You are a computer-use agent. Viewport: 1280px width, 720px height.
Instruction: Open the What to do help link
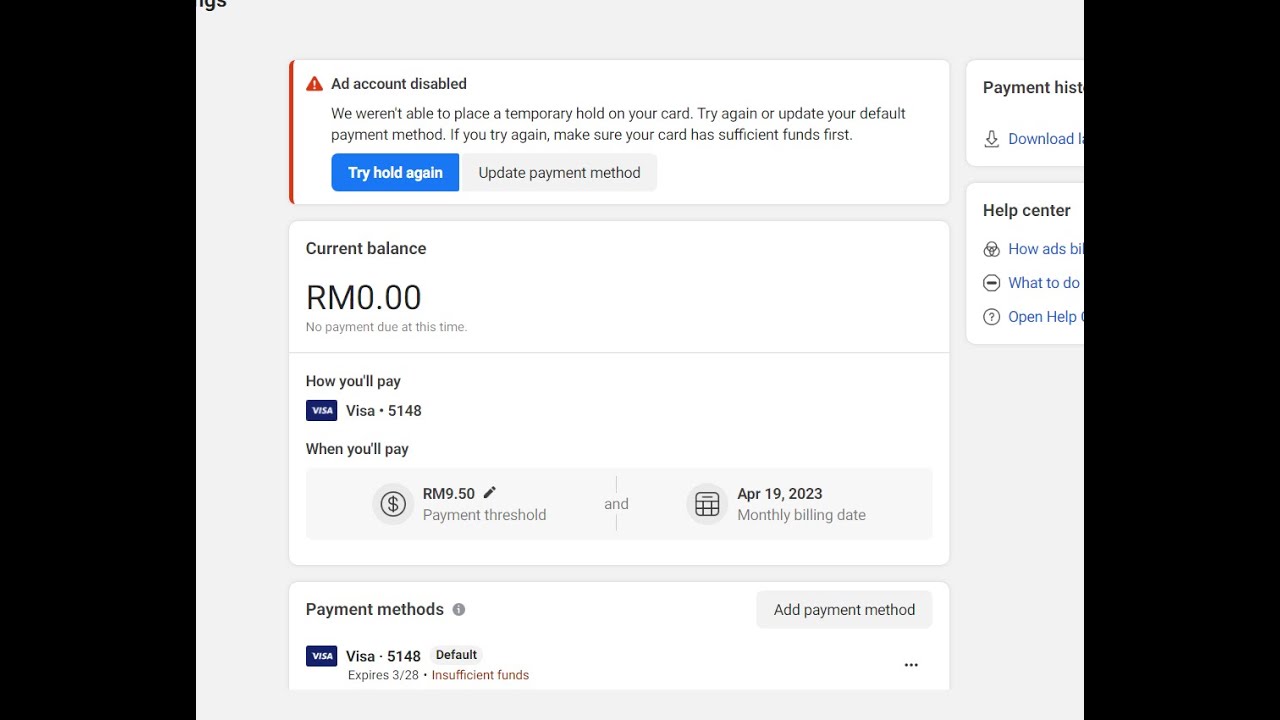(1046, 283)
